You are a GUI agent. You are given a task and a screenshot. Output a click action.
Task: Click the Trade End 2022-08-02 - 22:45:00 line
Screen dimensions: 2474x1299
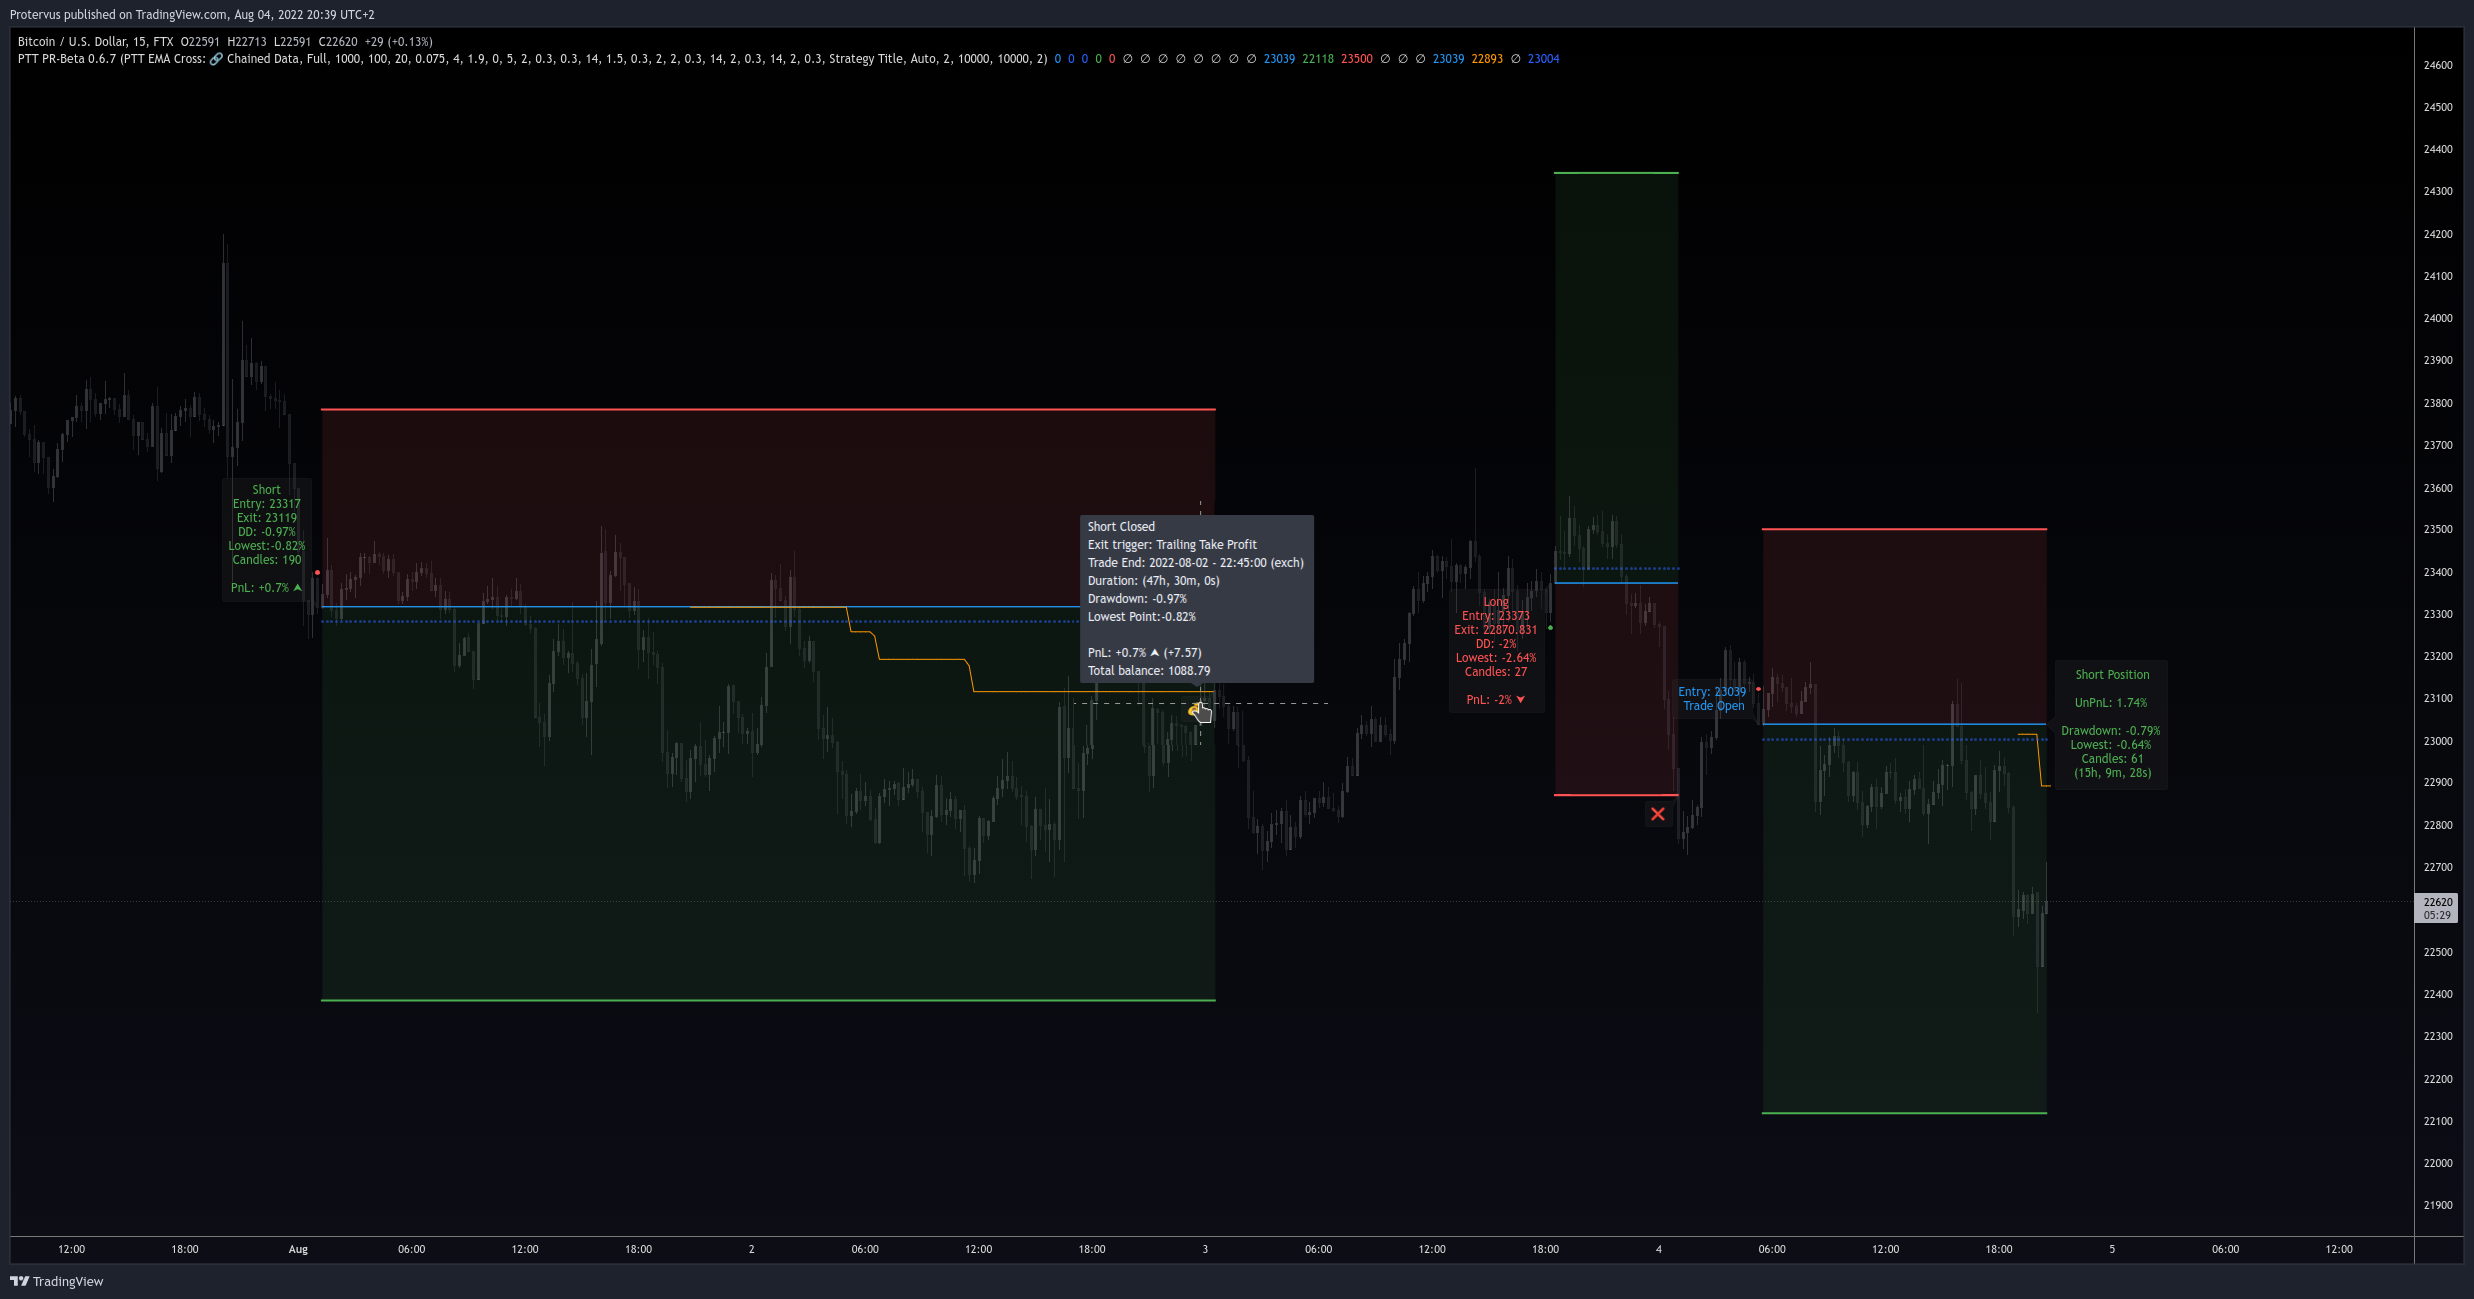point(1195,563)
